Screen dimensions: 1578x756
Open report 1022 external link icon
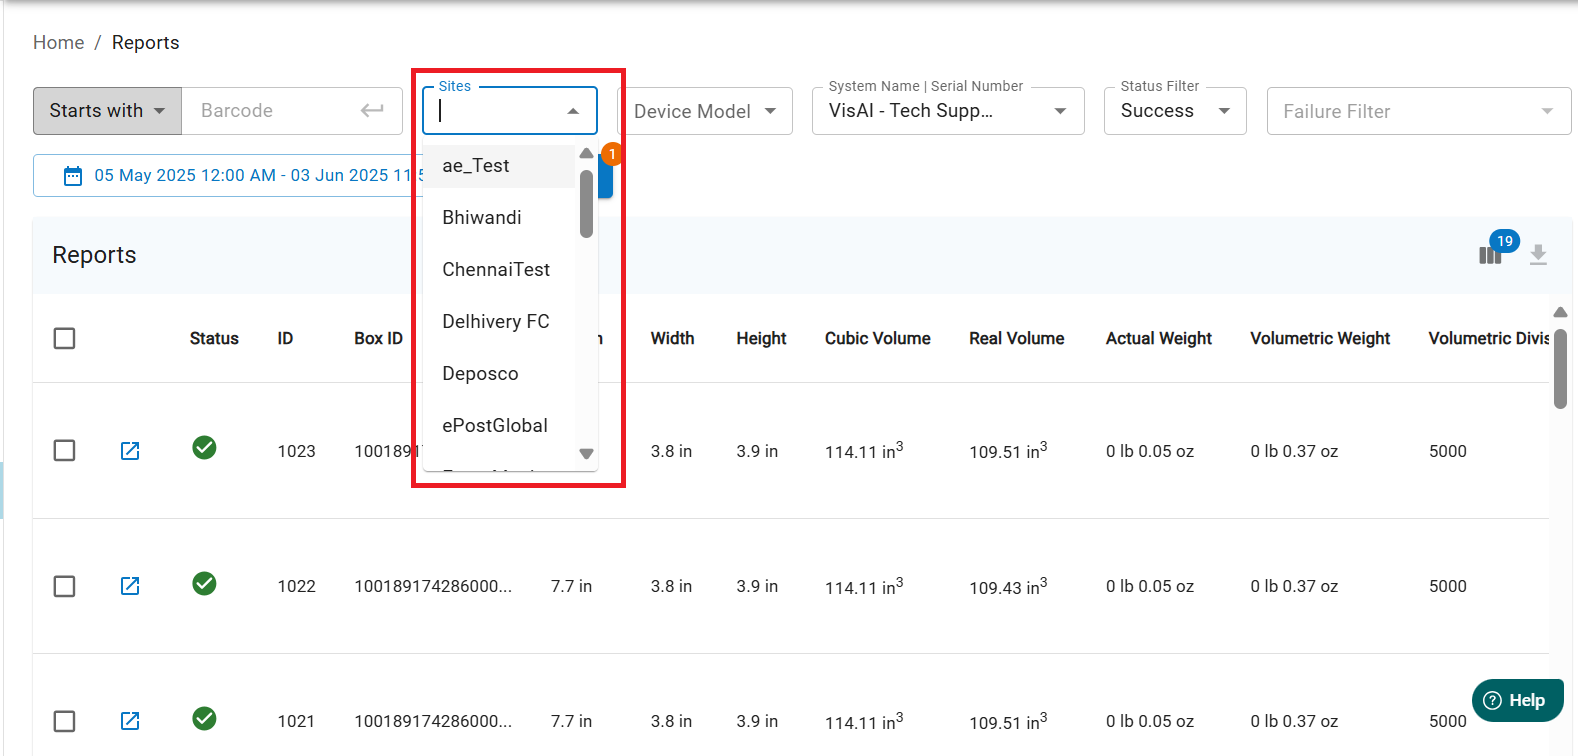pos(130,586)
